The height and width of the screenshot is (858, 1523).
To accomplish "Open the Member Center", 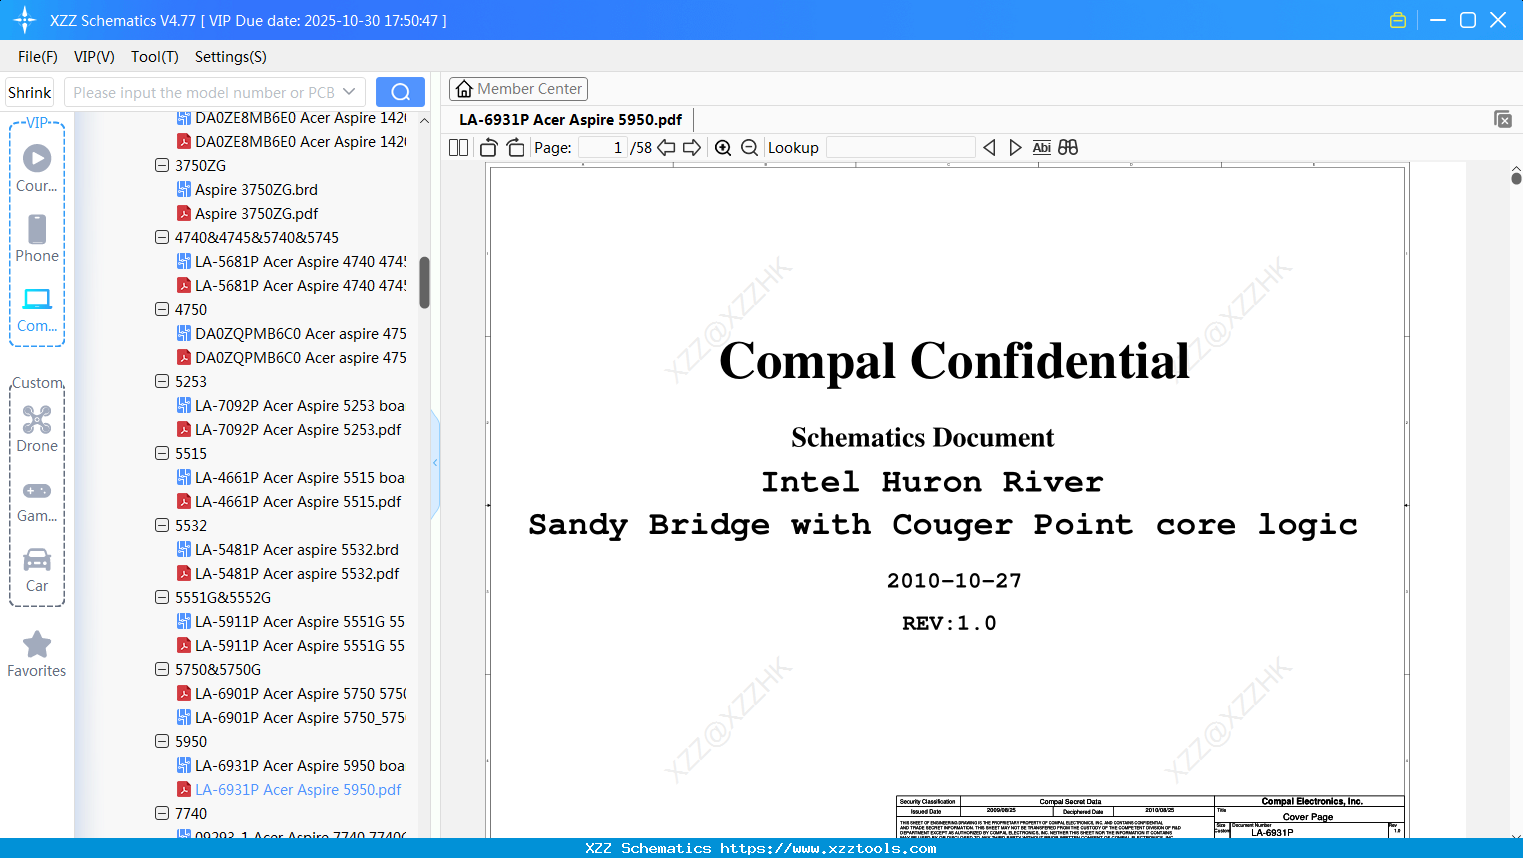I will pos(518,89).
